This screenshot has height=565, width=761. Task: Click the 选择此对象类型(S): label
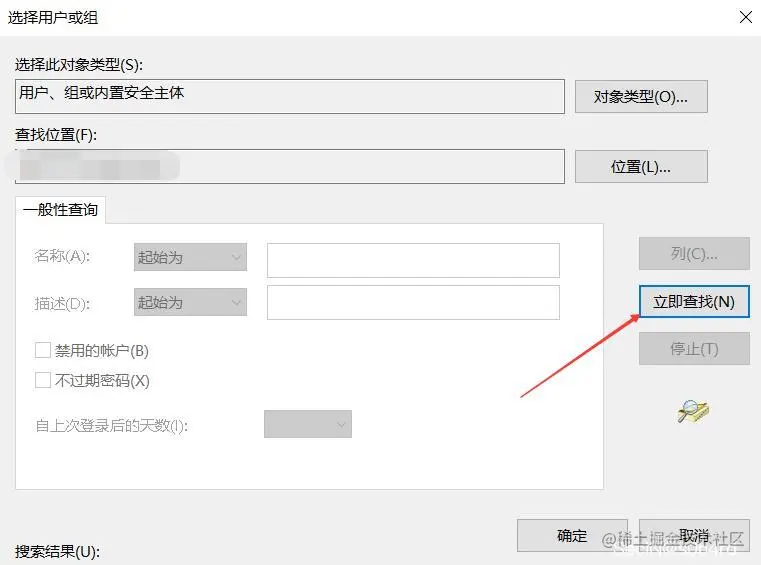[x=79, y=65]
